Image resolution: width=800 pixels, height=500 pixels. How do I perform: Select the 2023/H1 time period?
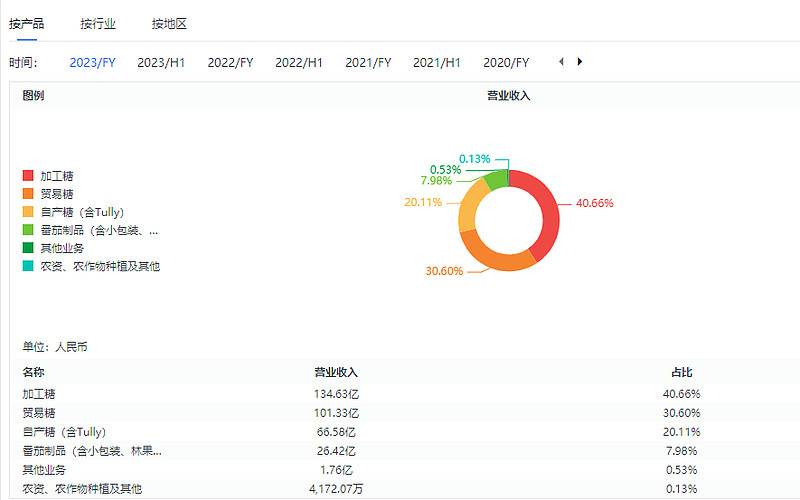pyautogui.click(x=161, y=62)
